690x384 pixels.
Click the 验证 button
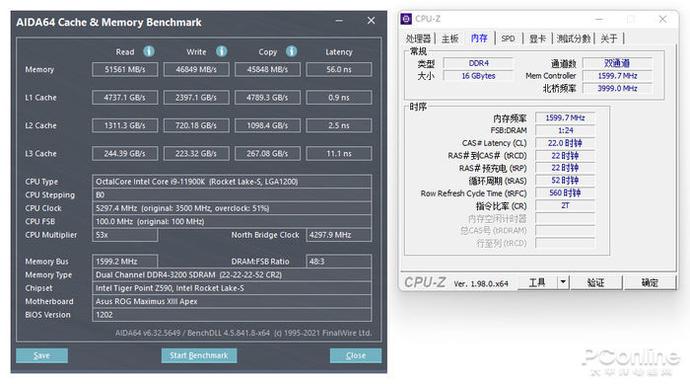coord(596,282)
